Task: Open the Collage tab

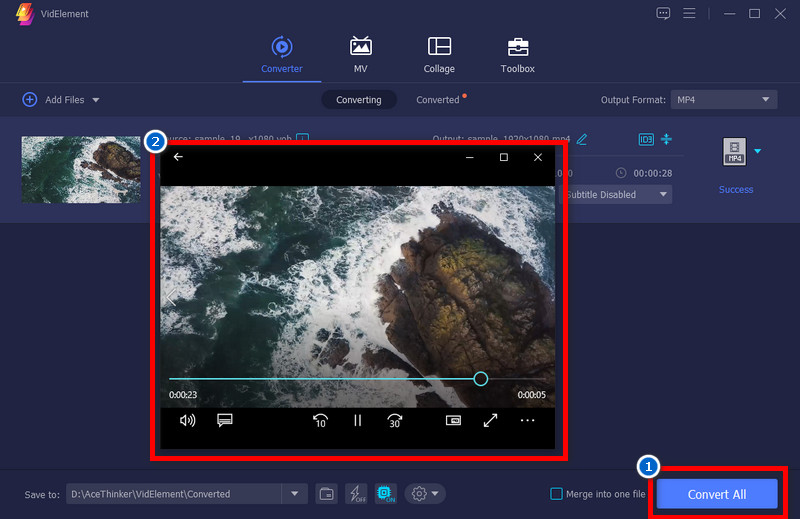Action: click(439, 55)
